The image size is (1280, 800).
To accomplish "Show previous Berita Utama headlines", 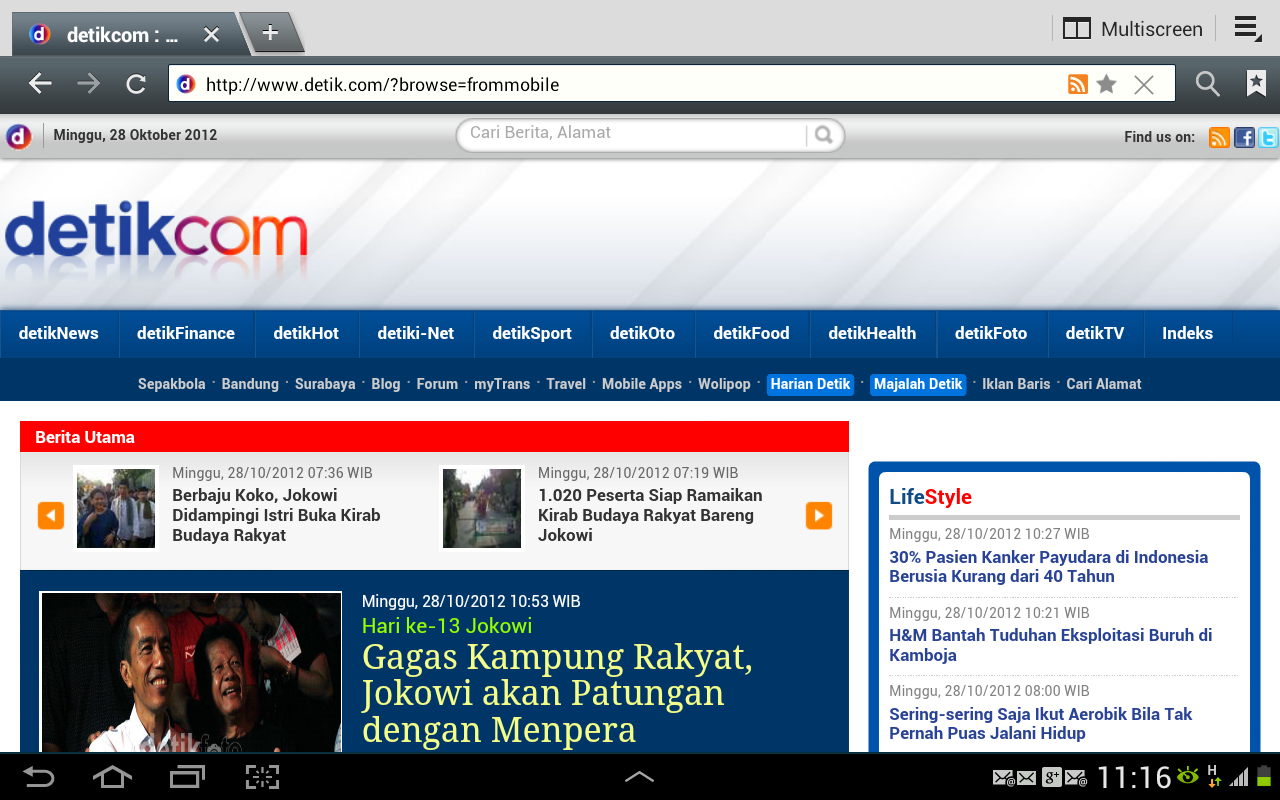I will point(51,515).
